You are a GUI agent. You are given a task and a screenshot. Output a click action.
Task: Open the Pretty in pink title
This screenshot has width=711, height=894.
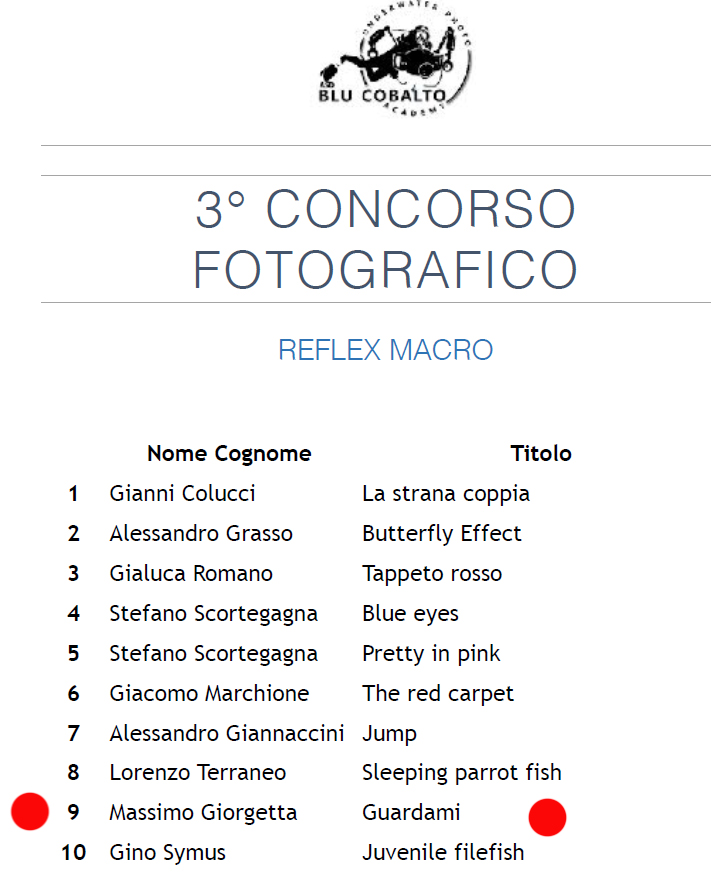[x=431, y=653]
